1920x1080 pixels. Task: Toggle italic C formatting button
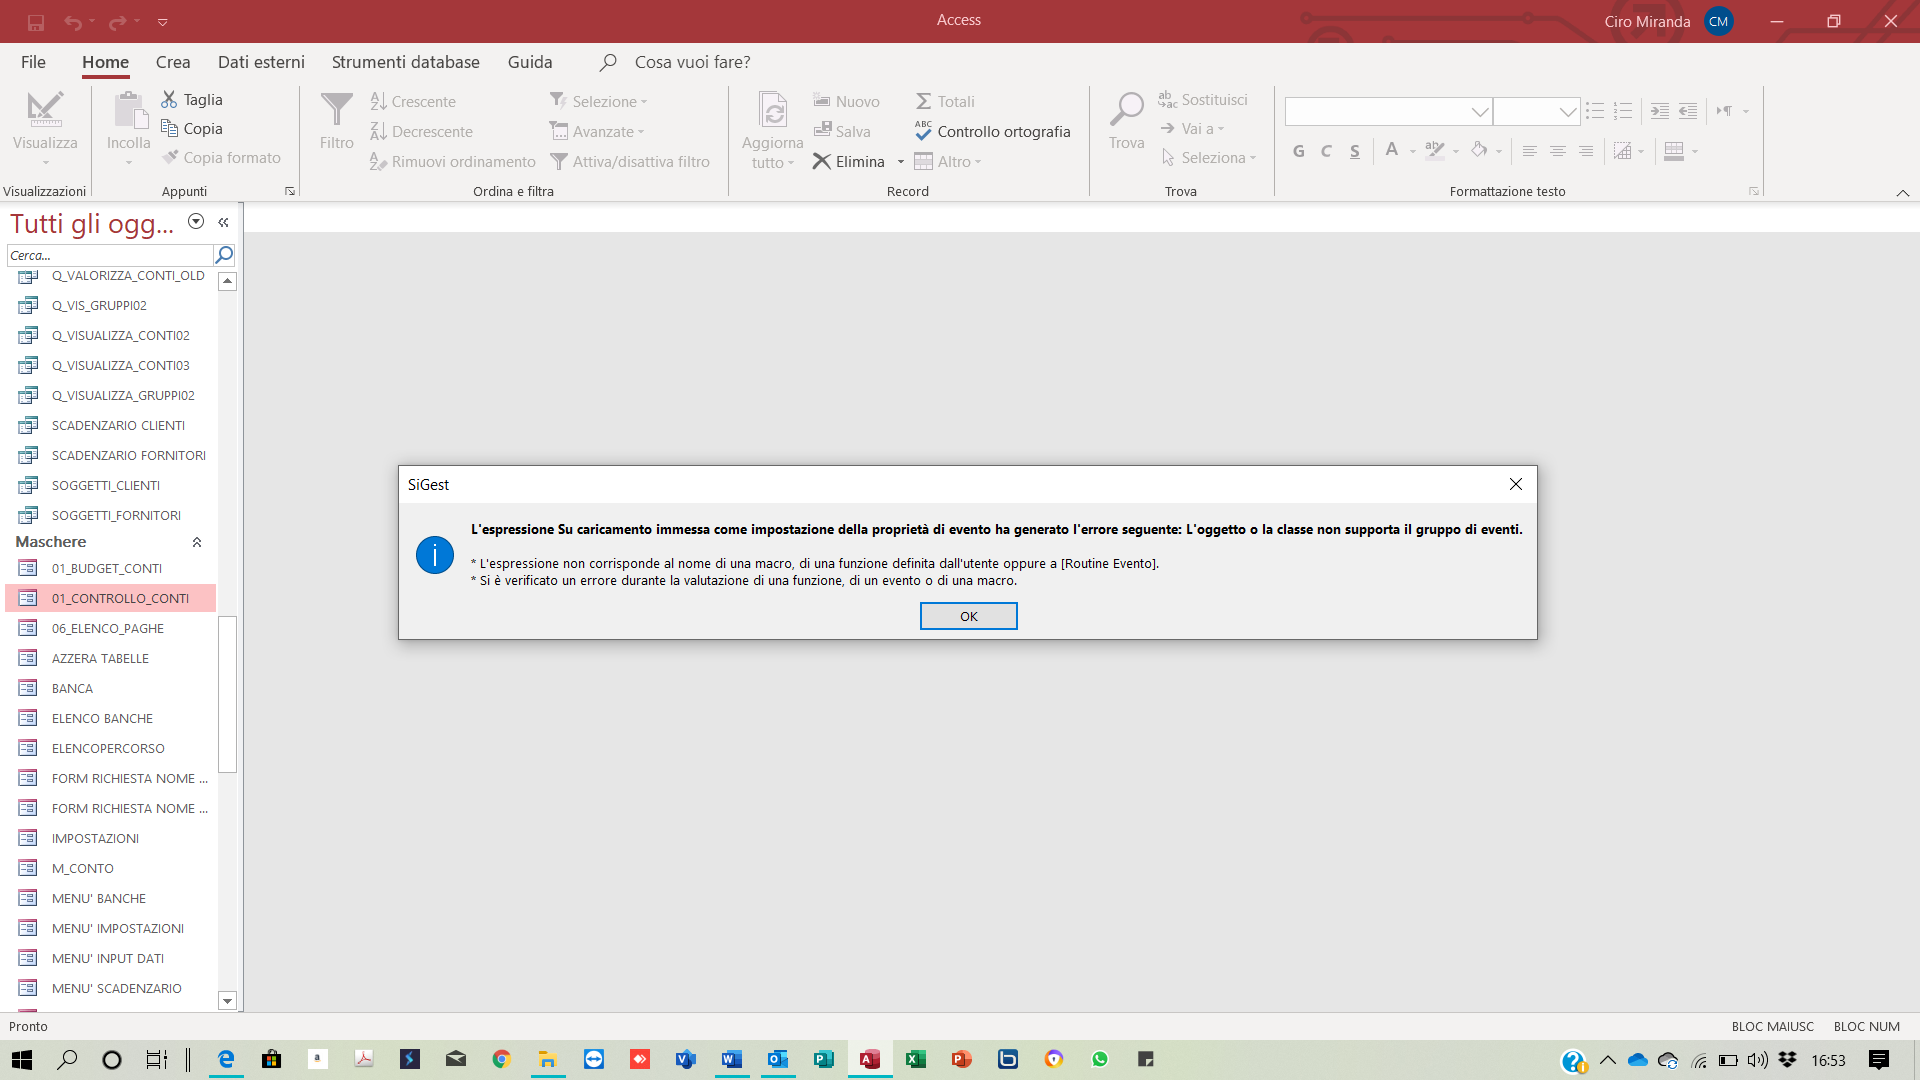tap(1326, 151)
